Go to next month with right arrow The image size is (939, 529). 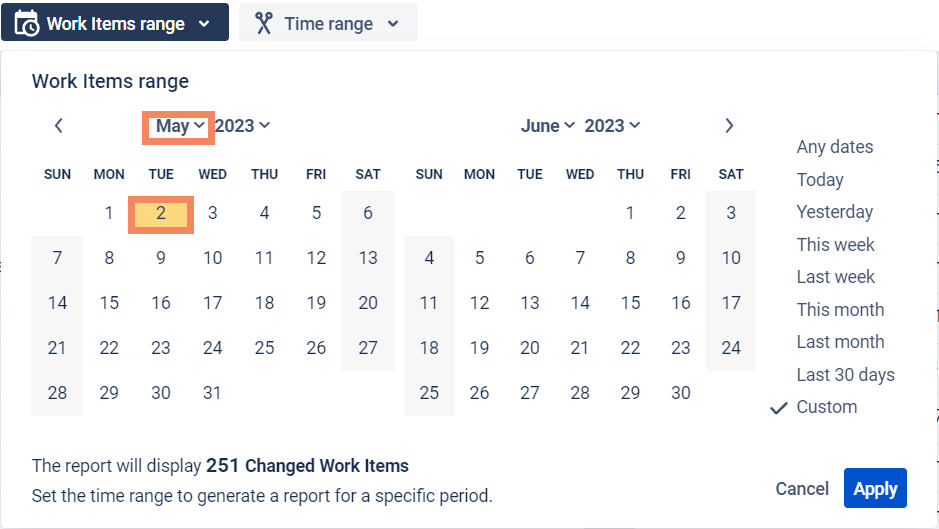pos(729,126)
